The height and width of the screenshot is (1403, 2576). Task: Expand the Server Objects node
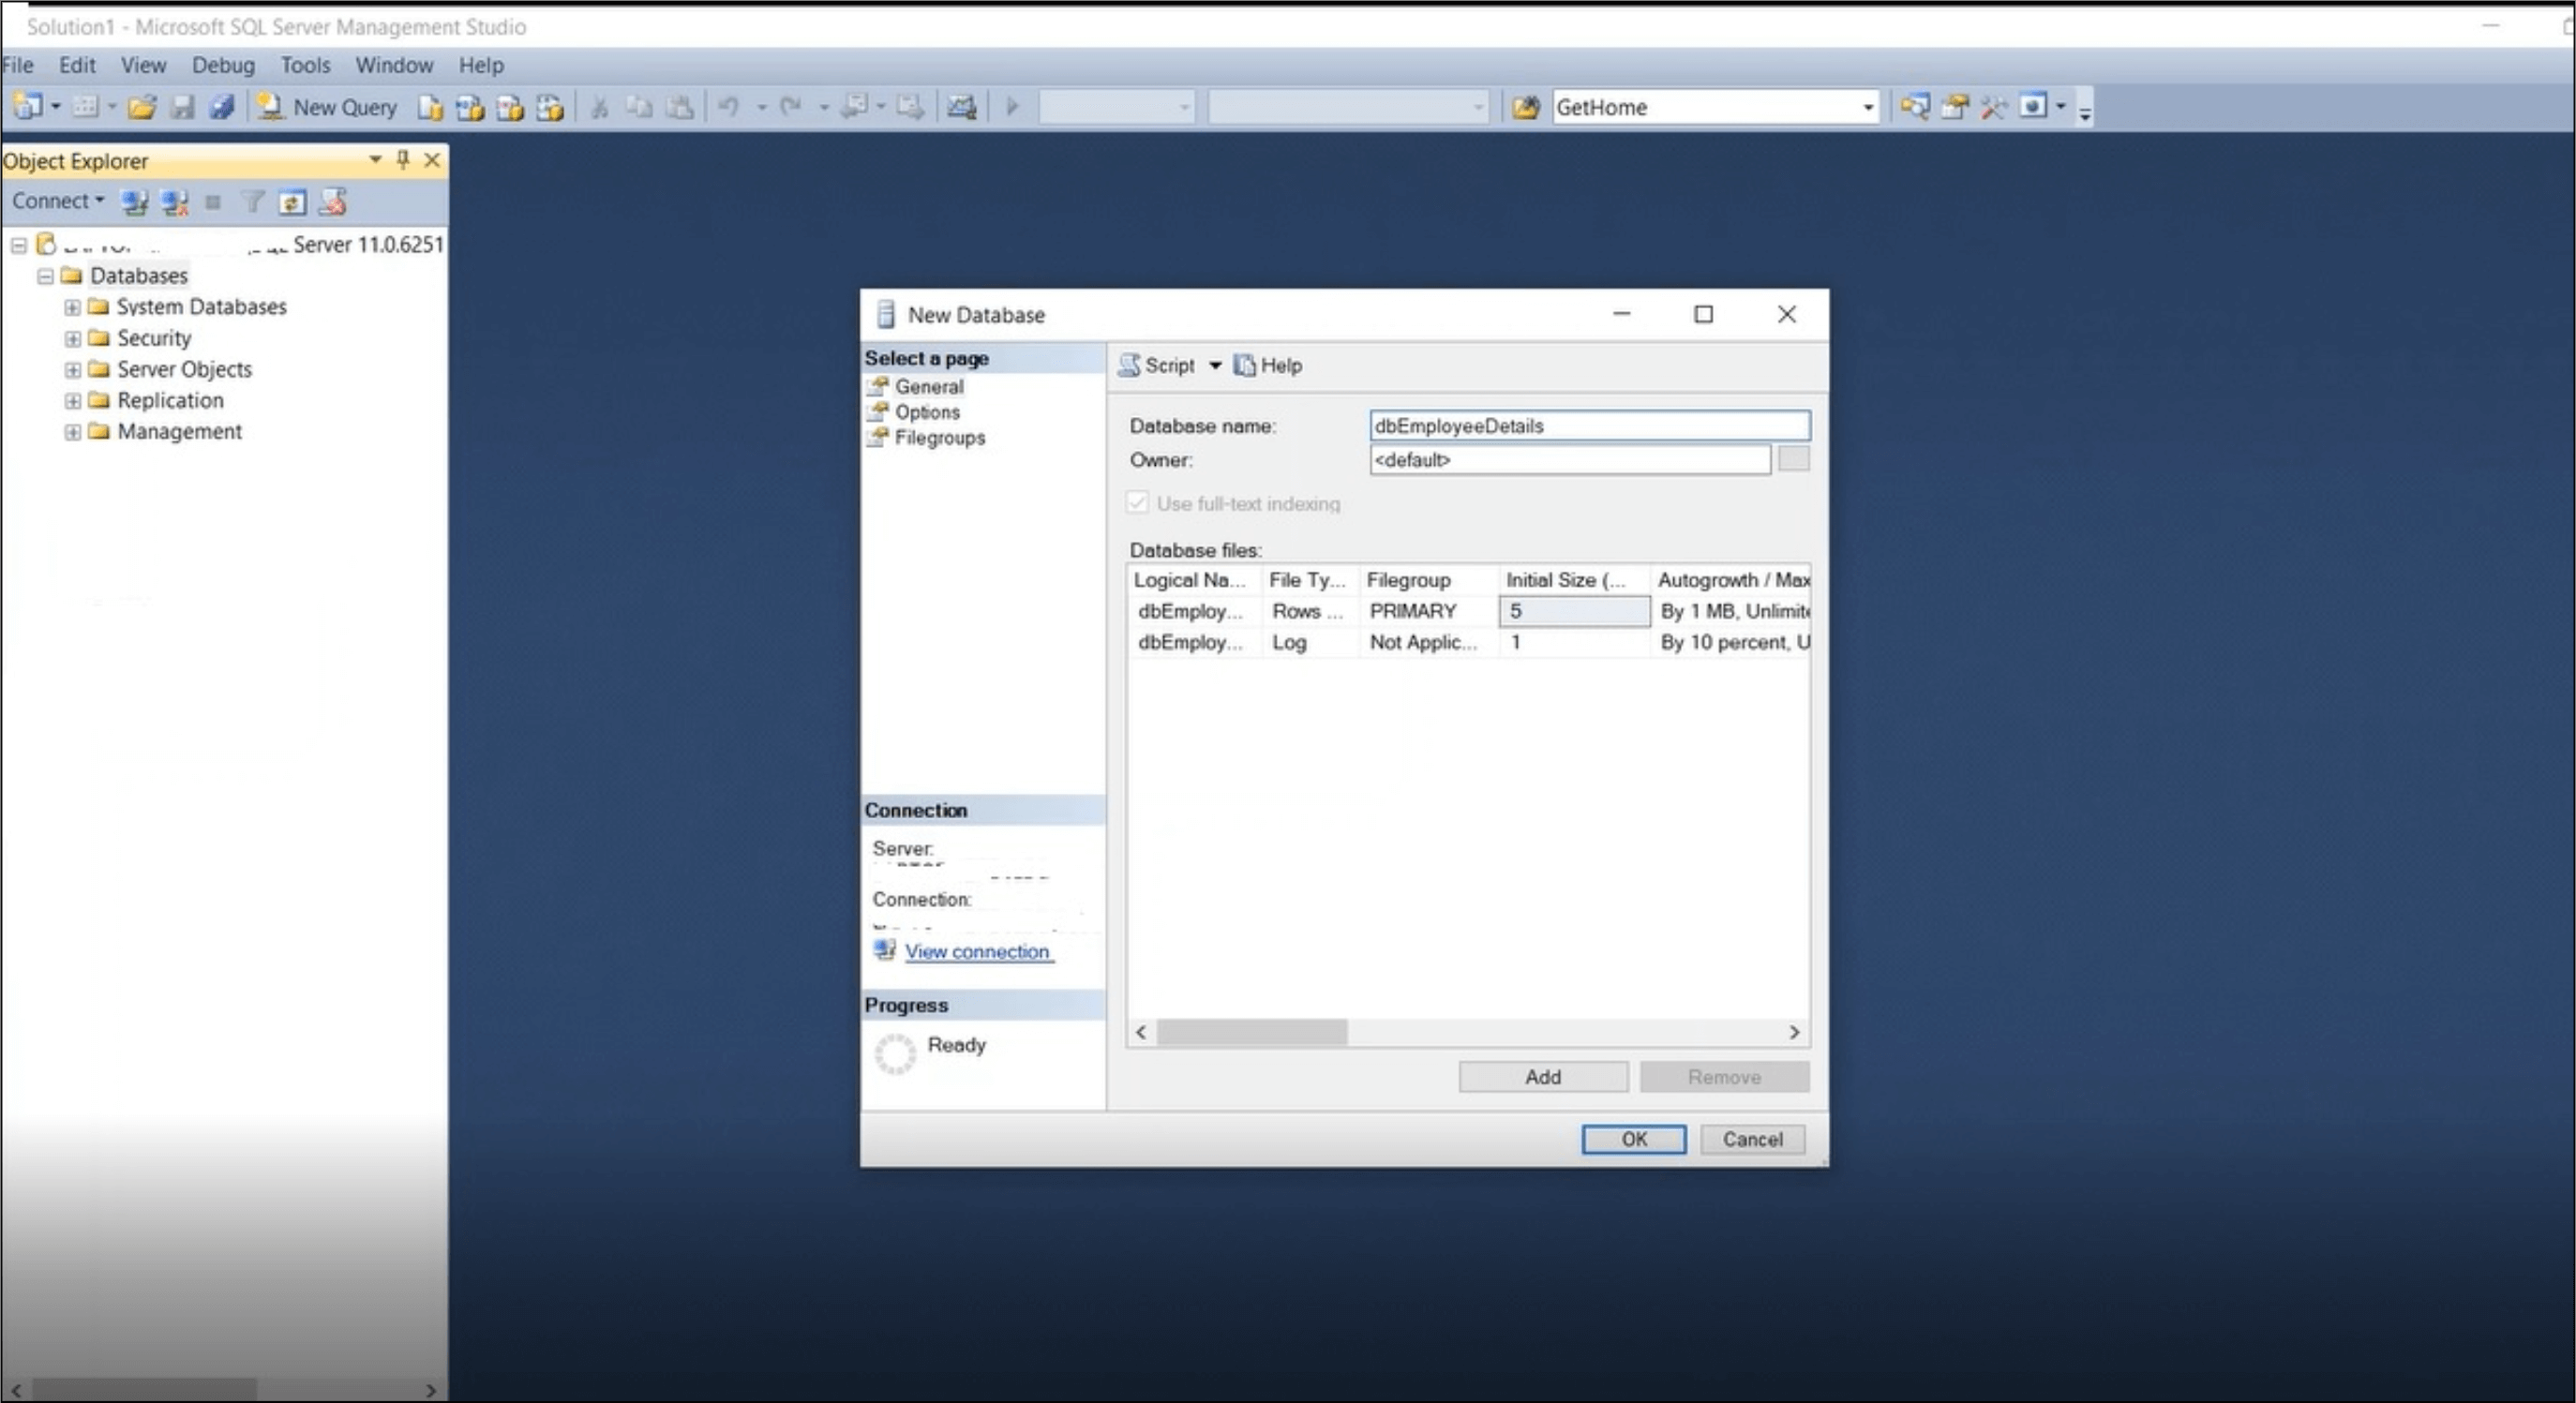(x=71, y=369)
